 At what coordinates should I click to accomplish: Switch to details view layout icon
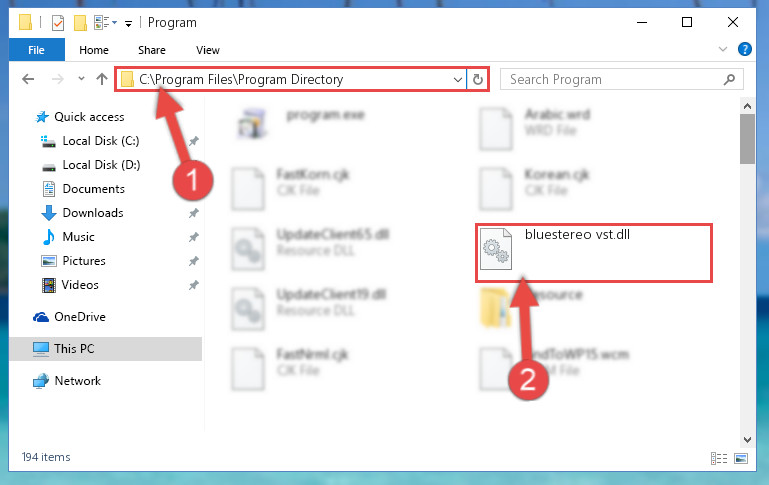pos(718,458)
